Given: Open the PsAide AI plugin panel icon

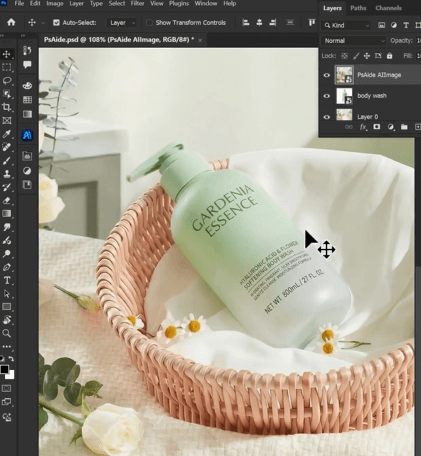Looking at the screenshot, I should click(27, 135).
